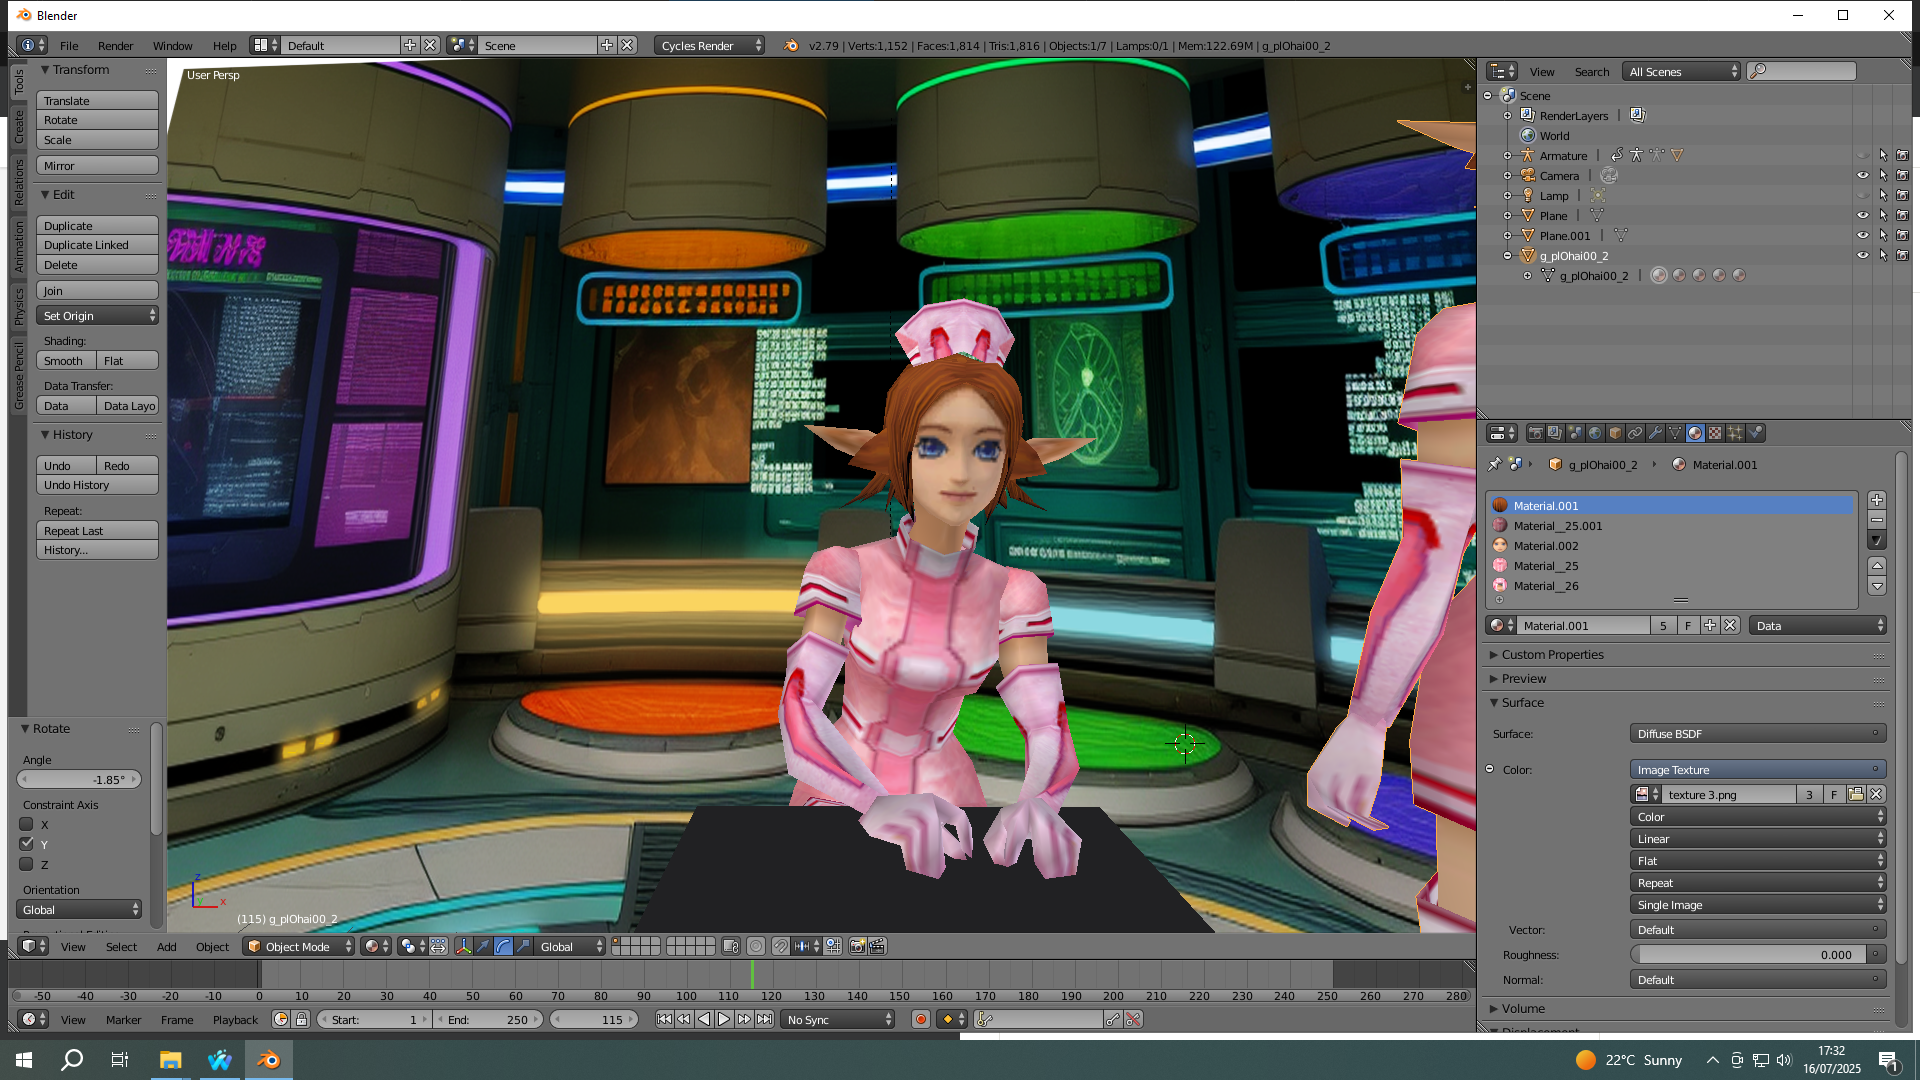Open the Render menu
Viewport: 1920px width, 1080px height.
click(x=115, y=45)
